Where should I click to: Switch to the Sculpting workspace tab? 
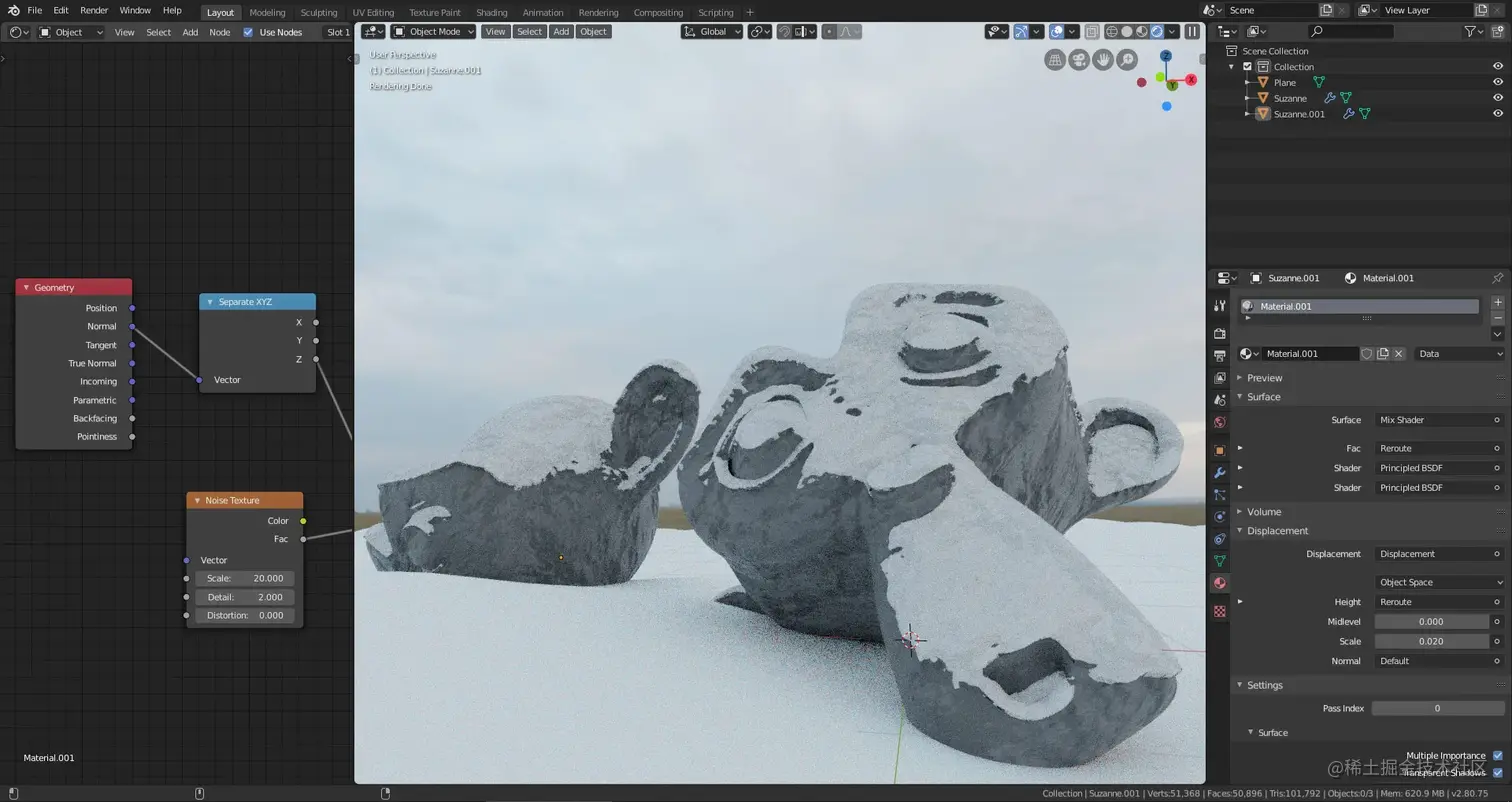point(319,13)
